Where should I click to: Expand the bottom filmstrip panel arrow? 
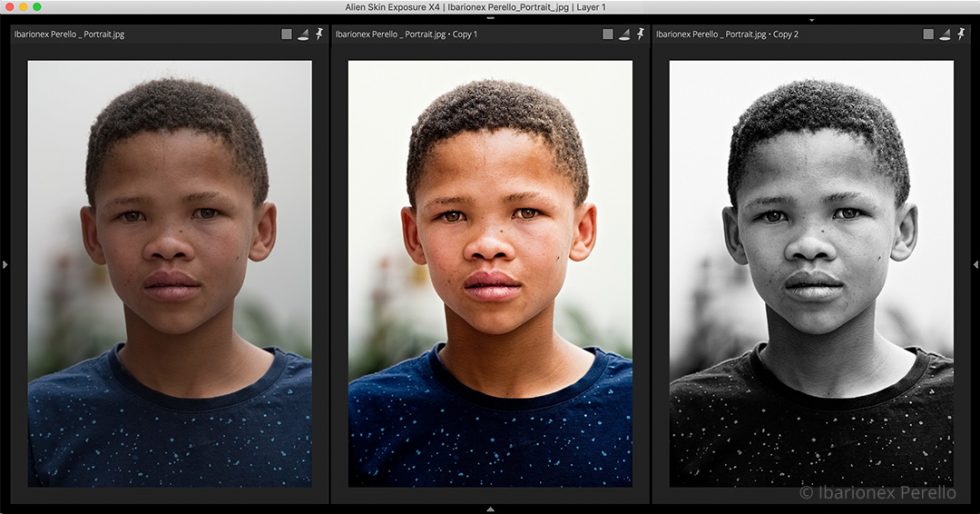point(490,510)
